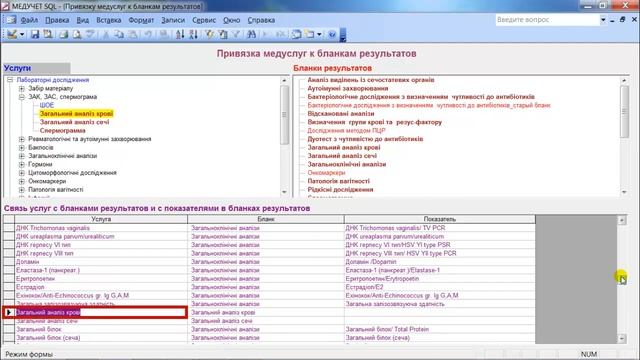640x360 pixels.
Task: Expand the Онкомаркери tree node
Action: tap(22, 181)
